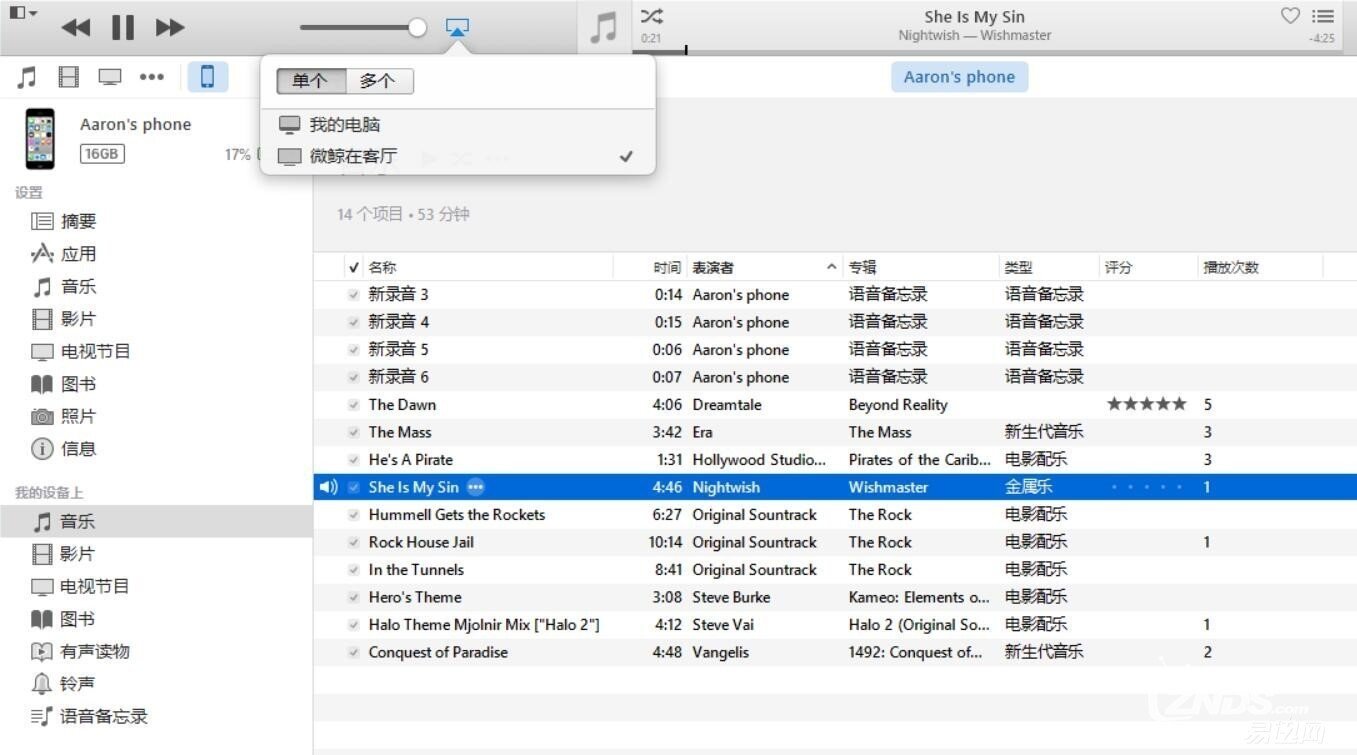This screenshot has width=1357, height=755.
Task: Click the Aaron's phone tab button
Action: (959, 77)
